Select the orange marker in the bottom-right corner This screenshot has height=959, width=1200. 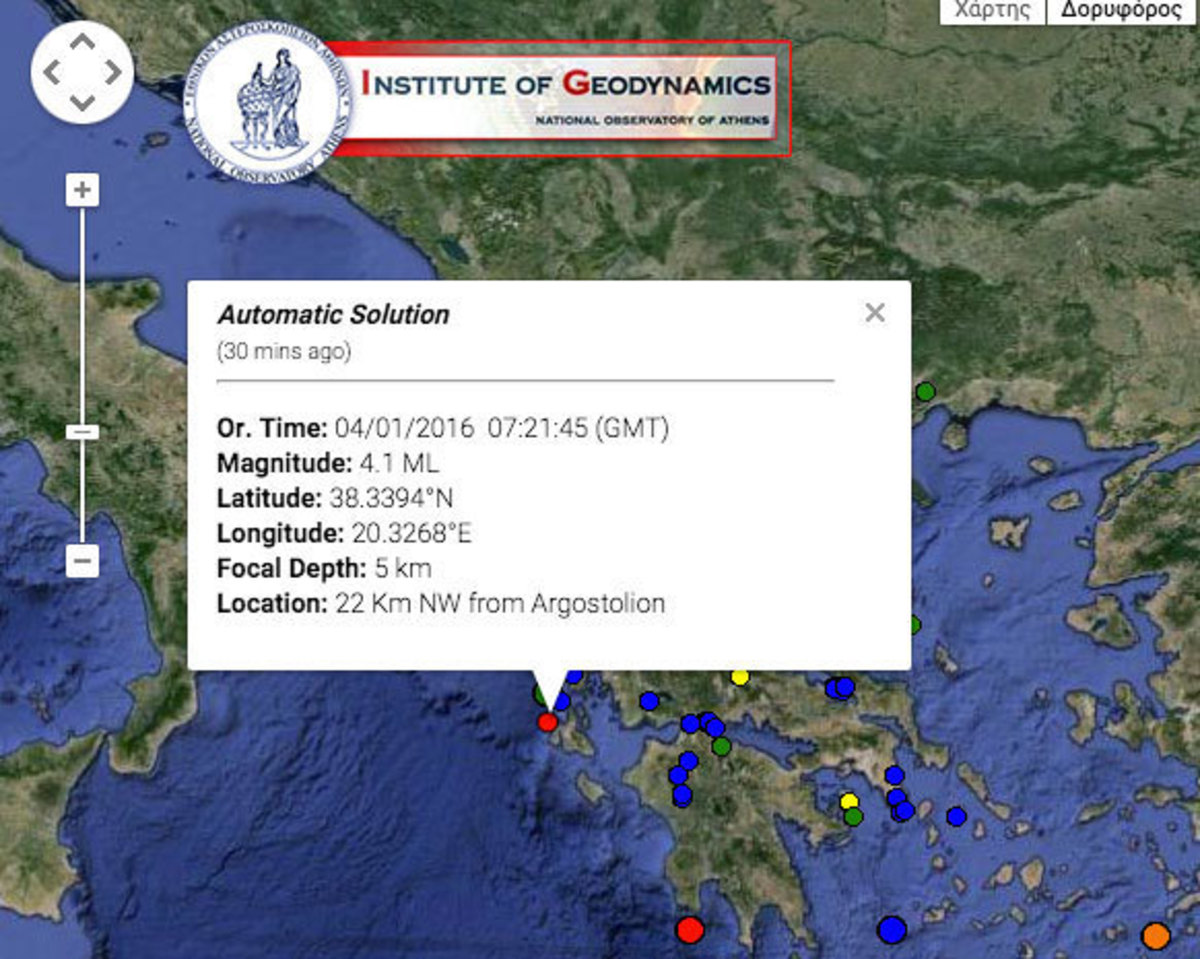1156,936
